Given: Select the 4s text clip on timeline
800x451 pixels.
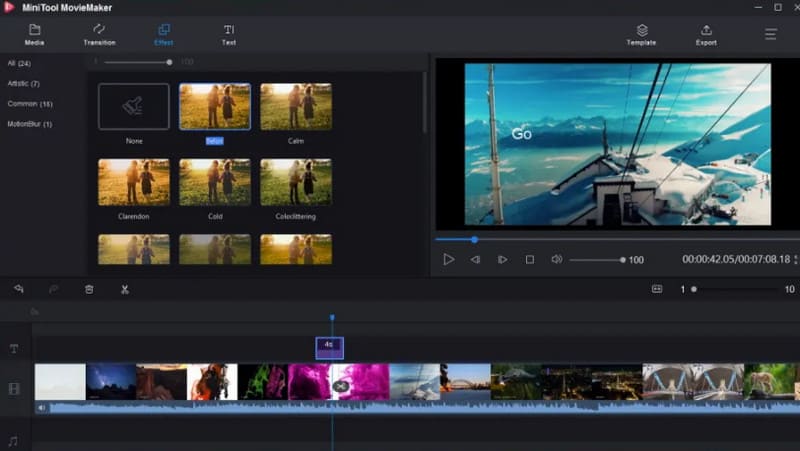Looking at the screenshot, I should 329,346.
